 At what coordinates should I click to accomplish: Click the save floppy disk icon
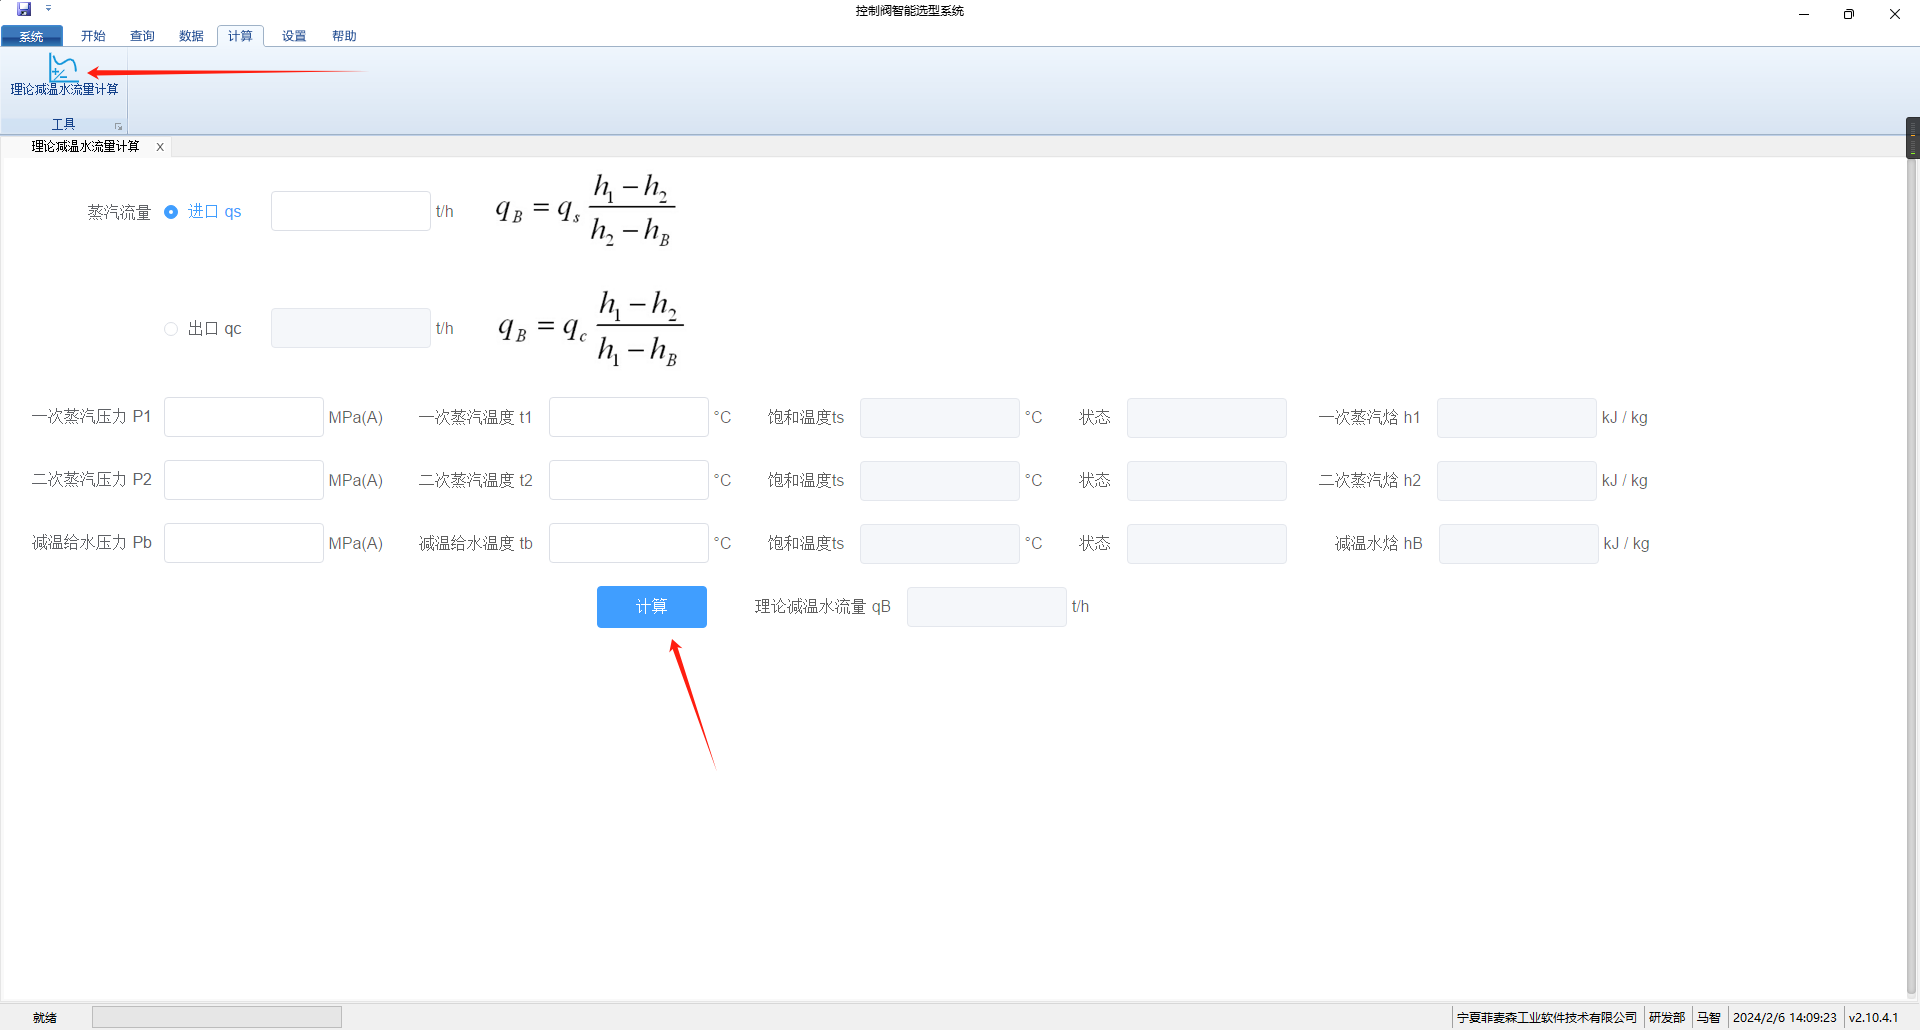24,9
